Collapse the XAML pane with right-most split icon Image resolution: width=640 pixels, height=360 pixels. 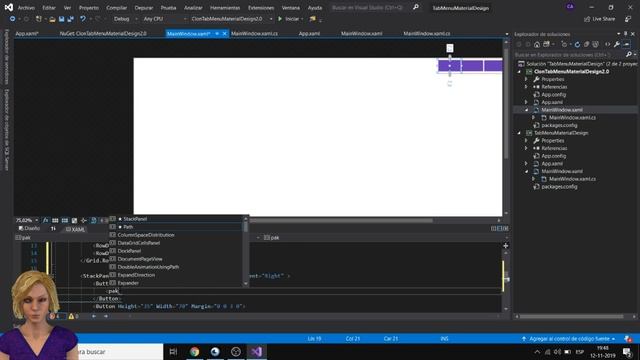pyautogui.click(x=506, y=229)
